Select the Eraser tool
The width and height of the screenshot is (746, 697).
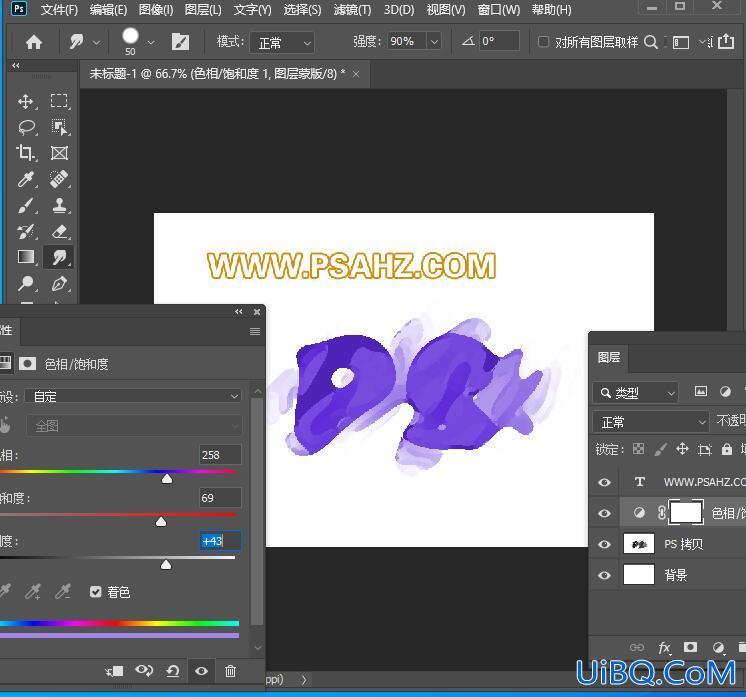[59, 232]
